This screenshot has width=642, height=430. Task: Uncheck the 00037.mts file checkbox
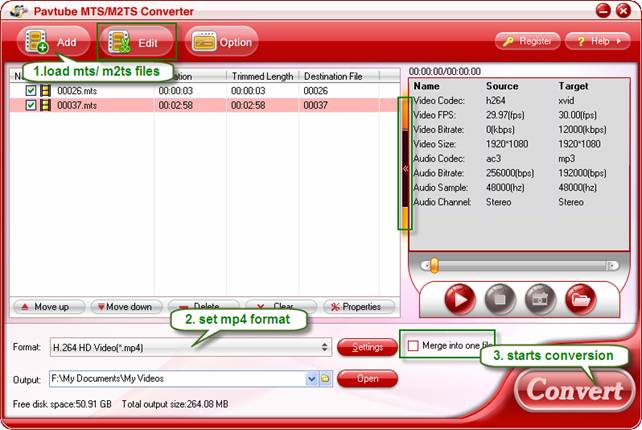click(31, 105)
